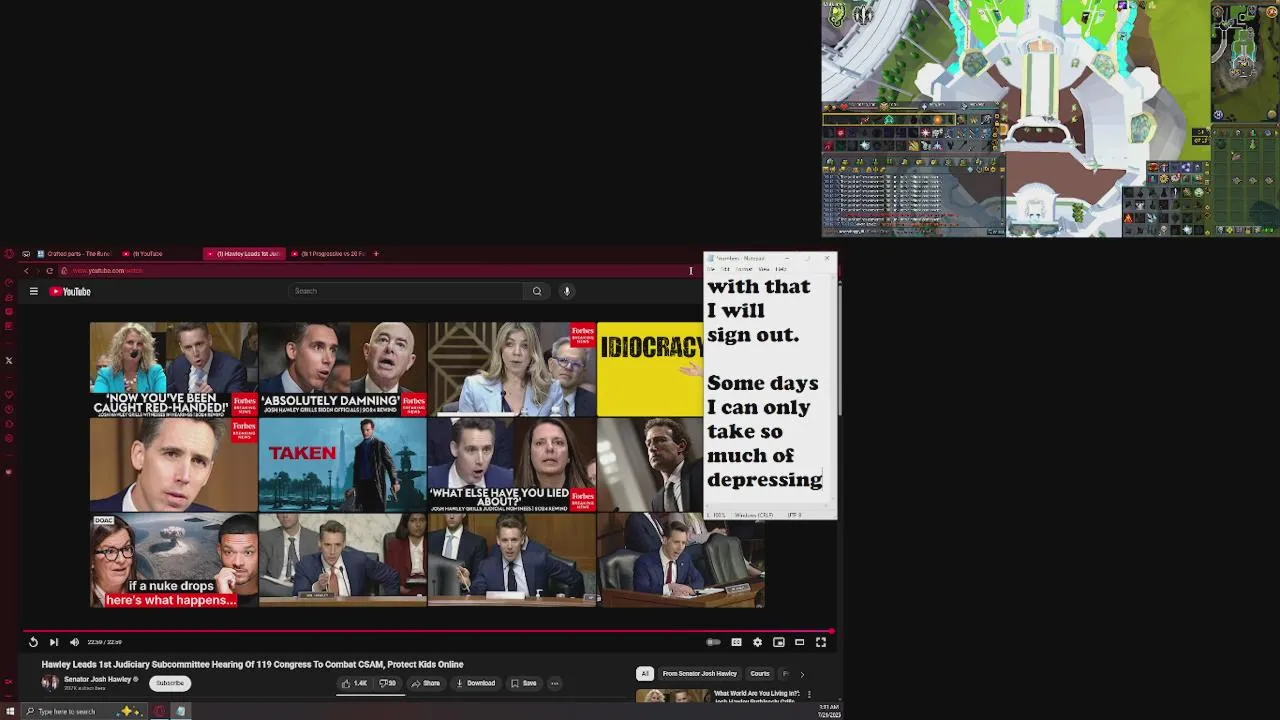Switch the video to miniplayer
This screenshot has height=720, width=1280.
[778, 642]
